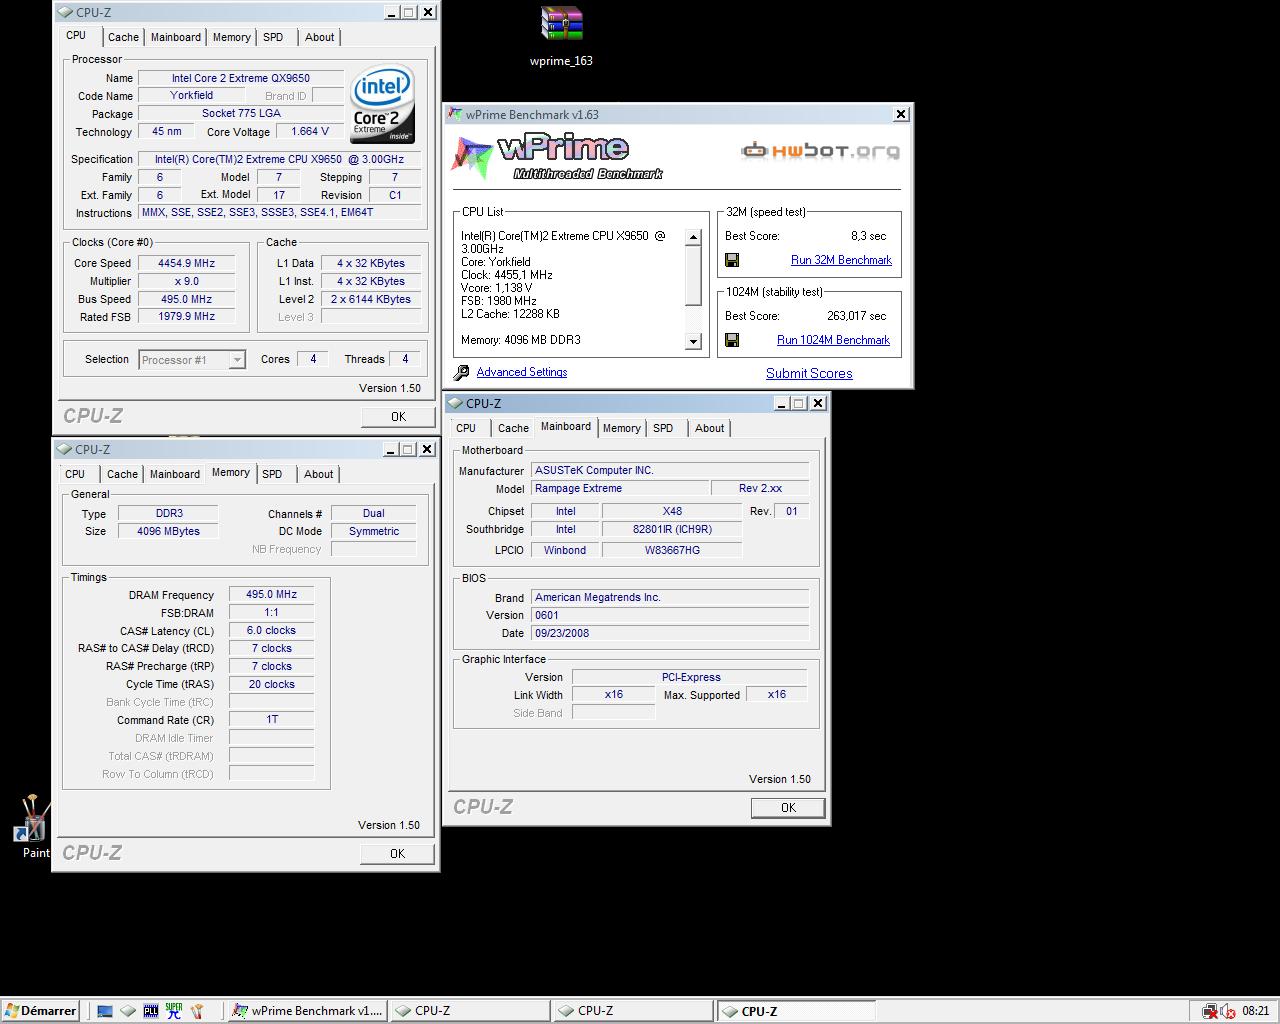The height and width of the screenshot is (1024, 1280).
Task: Launch the PLL tool from quick launch
Action: [151, 1011]
